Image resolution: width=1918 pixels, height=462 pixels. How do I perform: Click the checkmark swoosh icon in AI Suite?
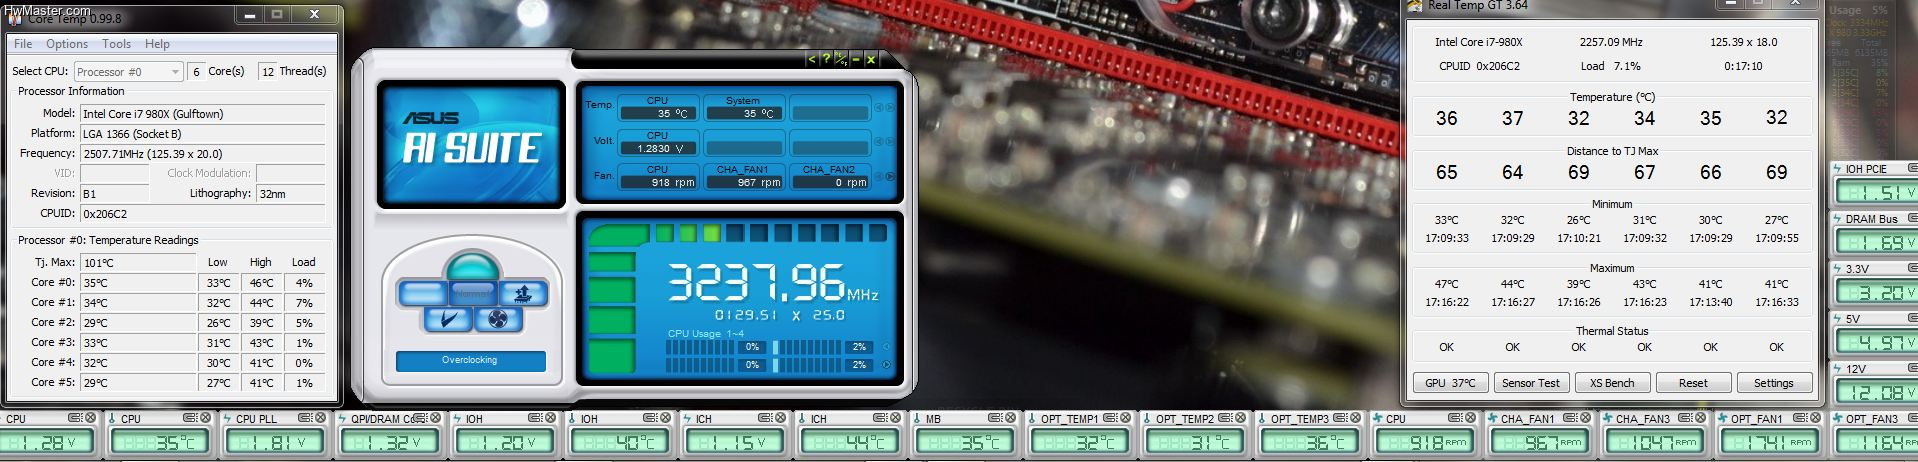447,319
